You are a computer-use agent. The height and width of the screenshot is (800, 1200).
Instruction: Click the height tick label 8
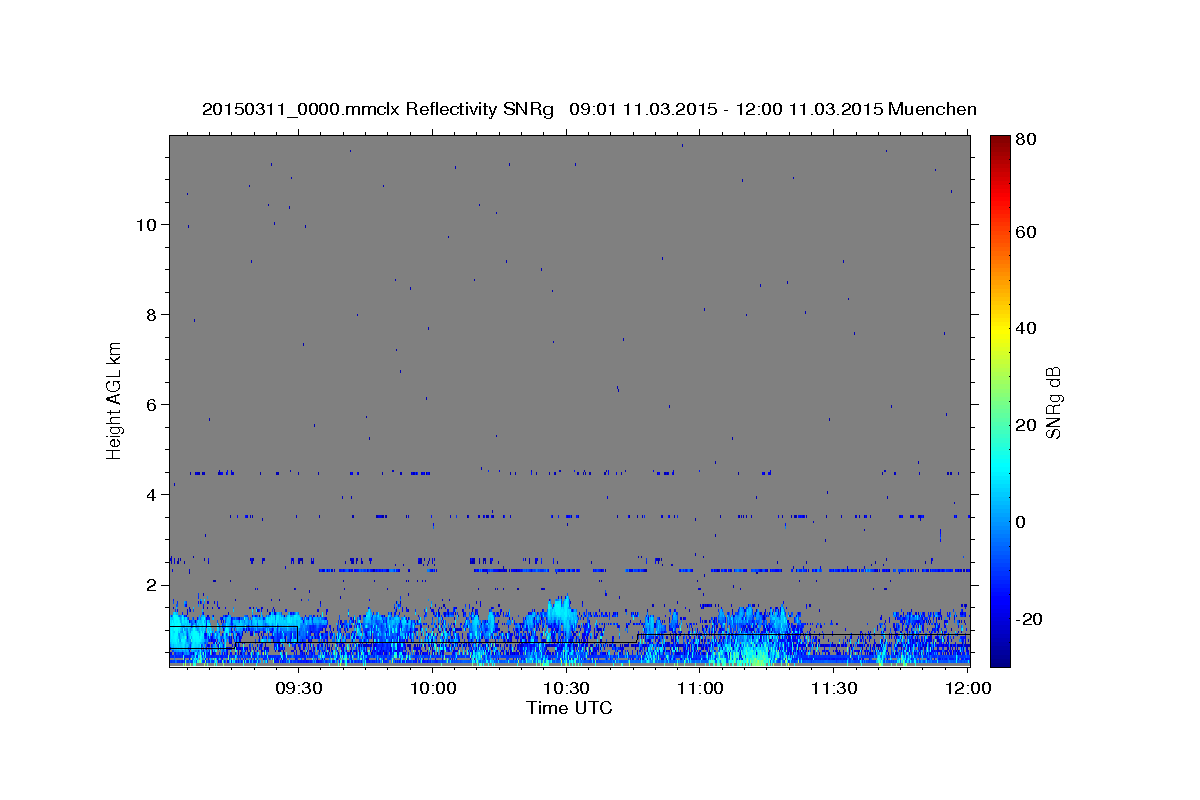click(x=150, y=315)
